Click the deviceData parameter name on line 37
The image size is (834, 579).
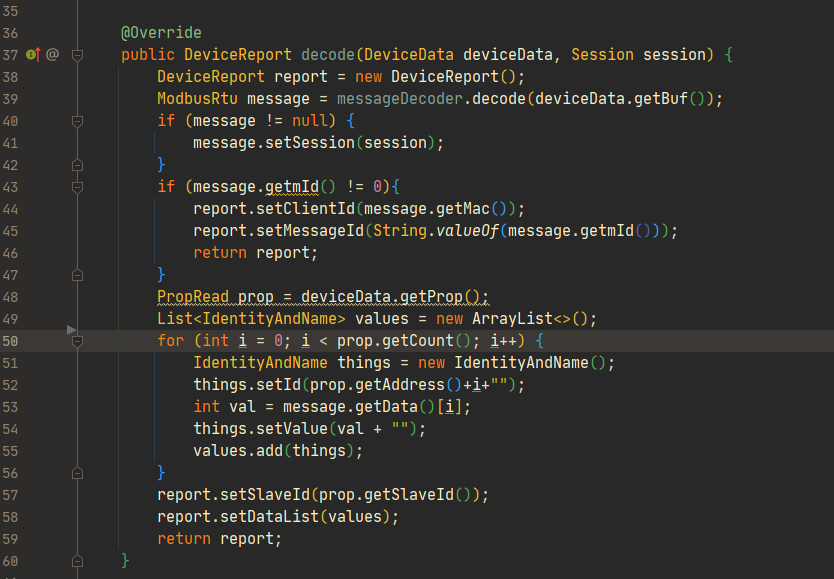point(508,55)
